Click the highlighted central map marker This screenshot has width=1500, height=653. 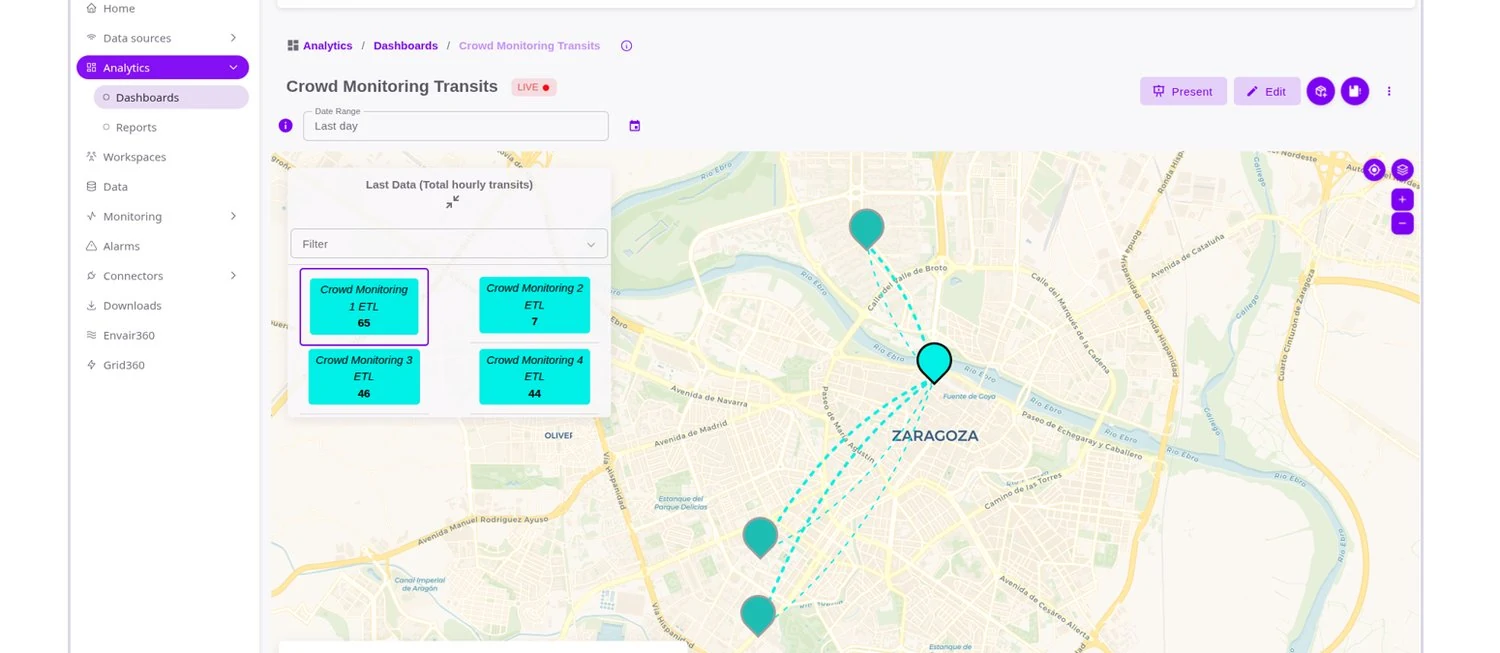click(x=934, y=363)
